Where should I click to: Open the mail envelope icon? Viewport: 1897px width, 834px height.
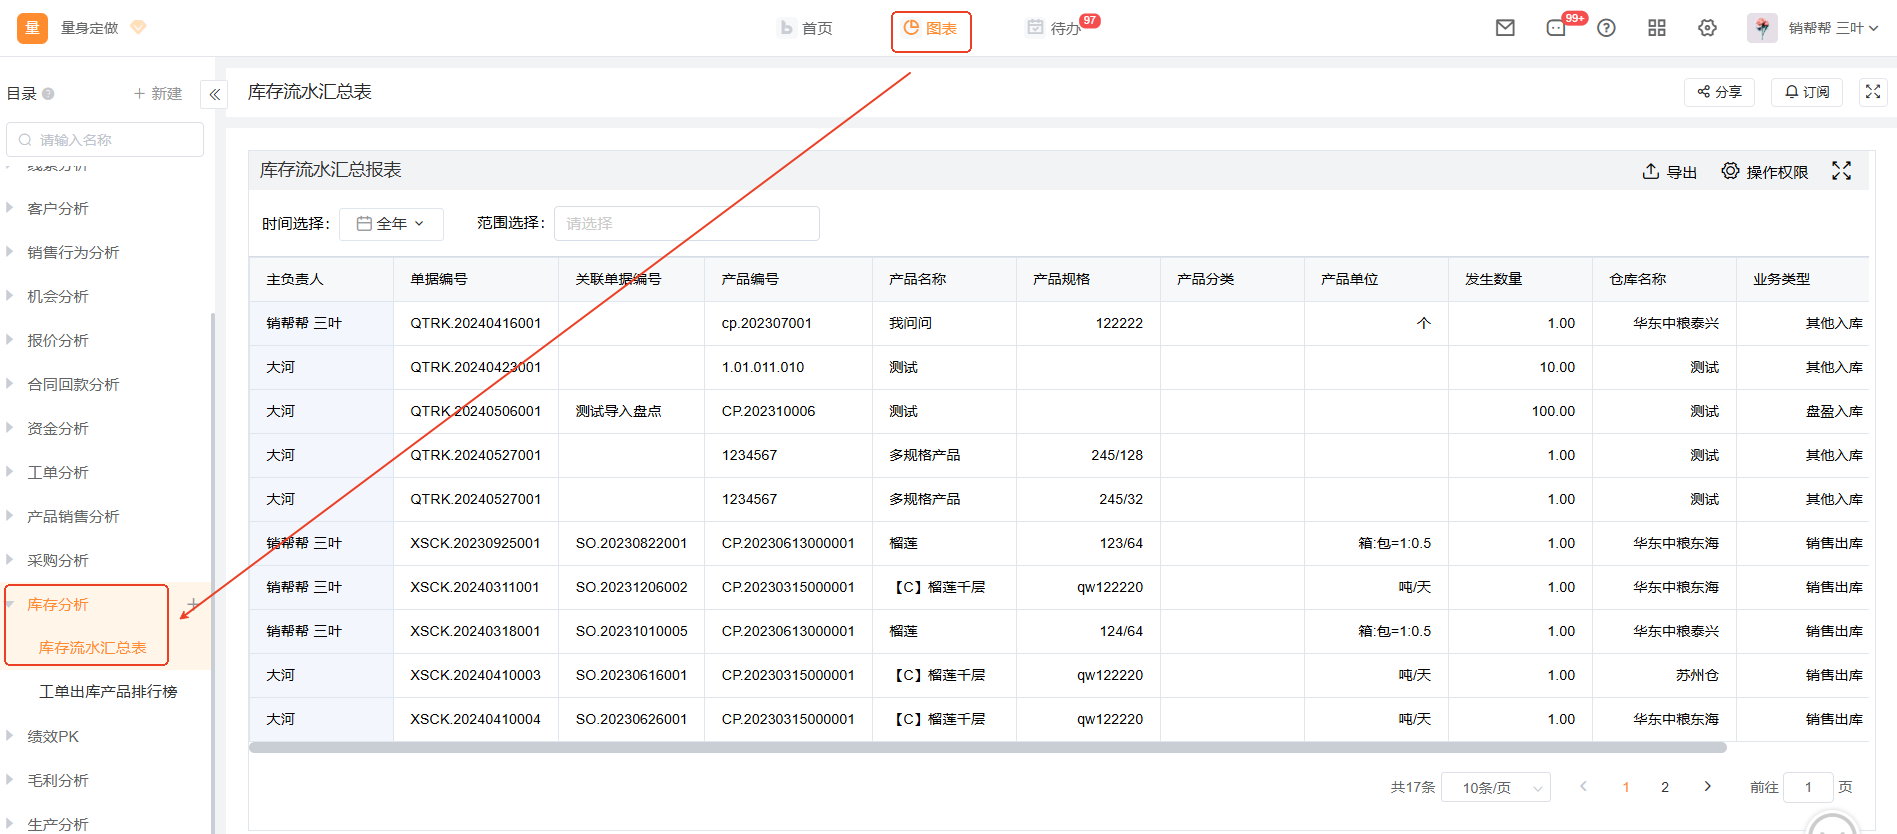[1505, 28]
